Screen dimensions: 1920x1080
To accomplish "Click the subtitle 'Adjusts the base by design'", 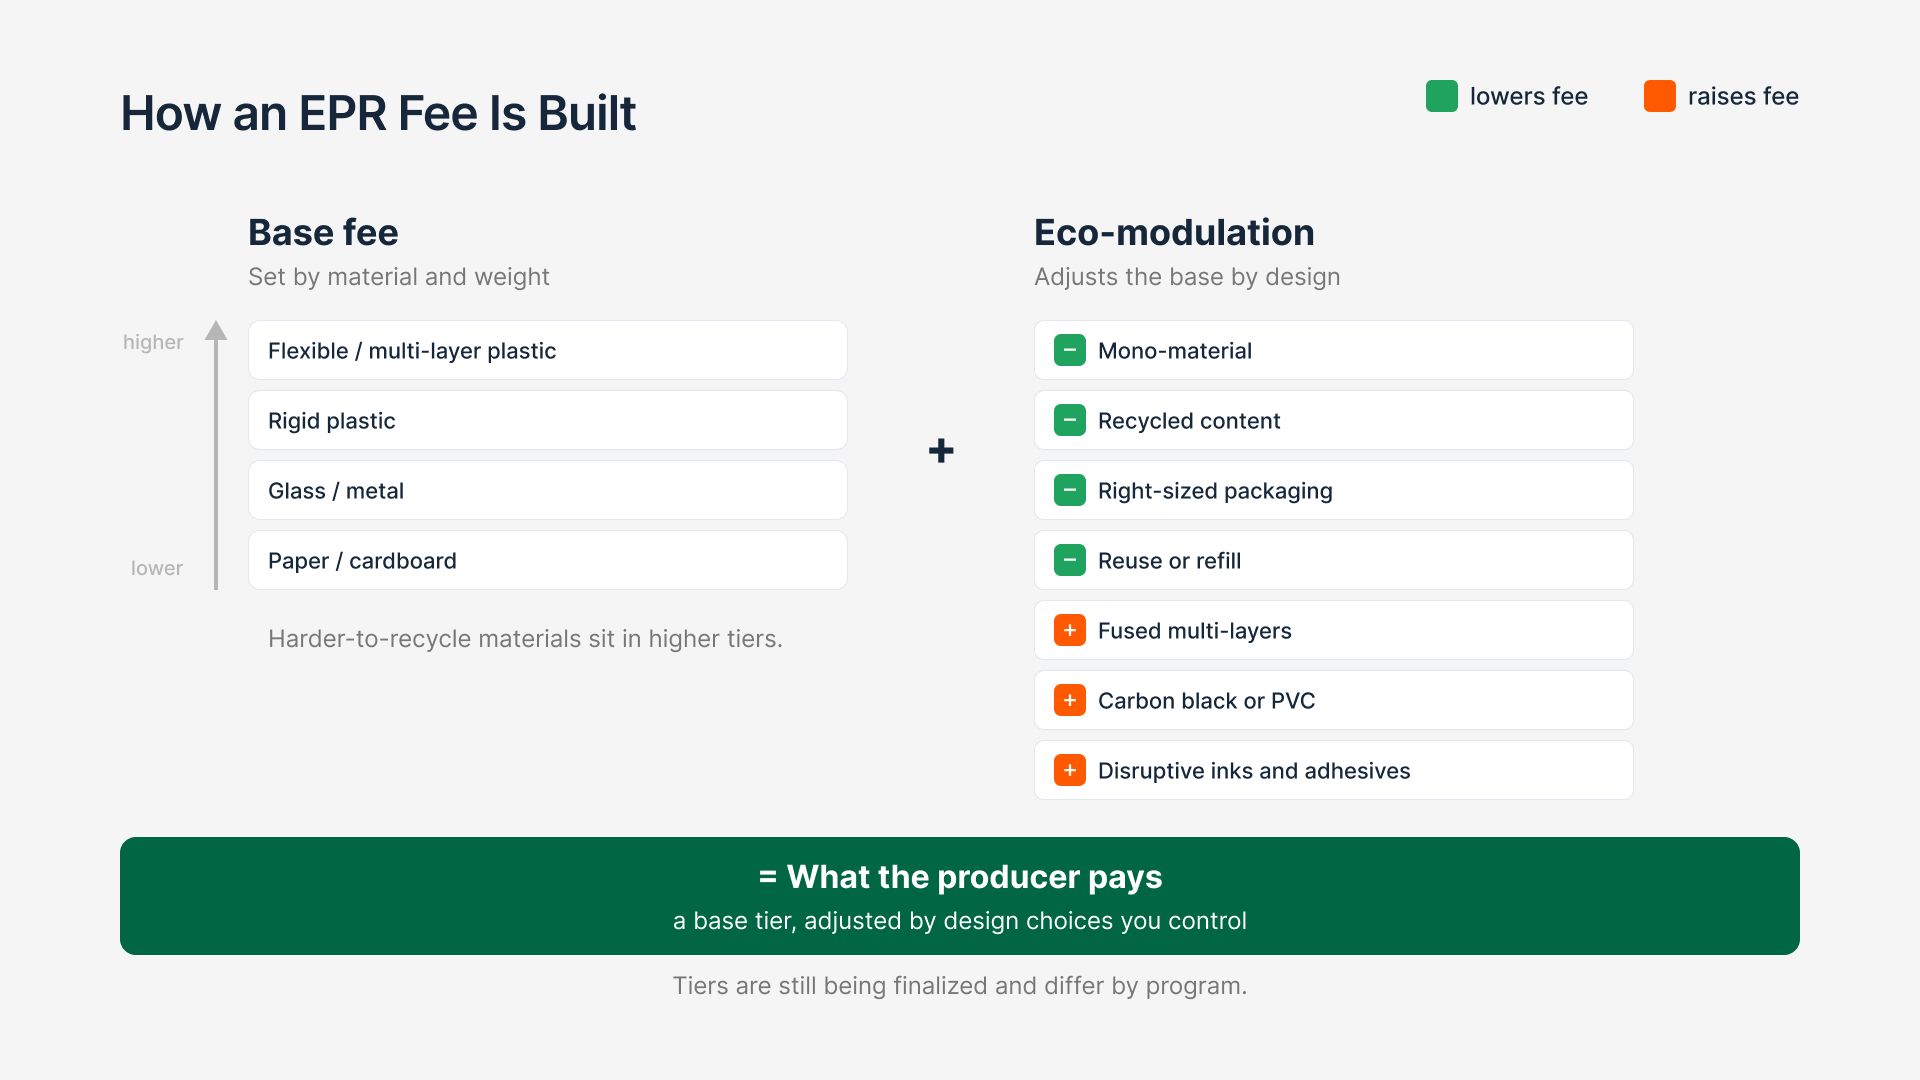I will [x=1187, y=277].
